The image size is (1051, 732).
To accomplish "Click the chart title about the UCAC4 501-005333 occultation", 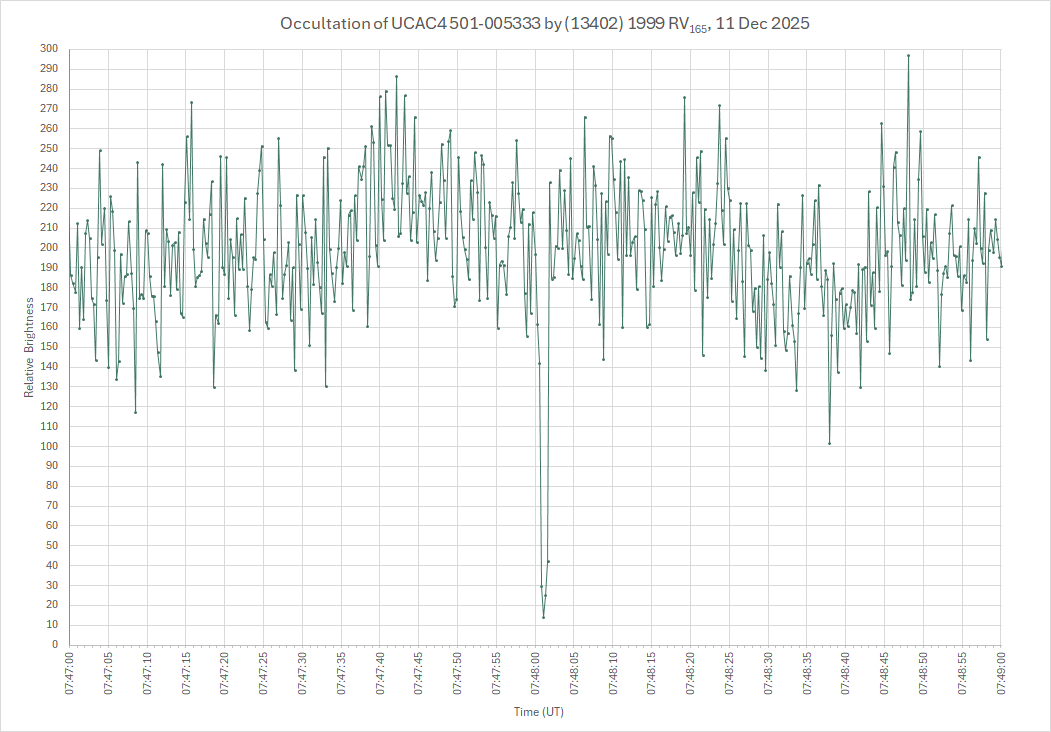I will tap(544, 23).
